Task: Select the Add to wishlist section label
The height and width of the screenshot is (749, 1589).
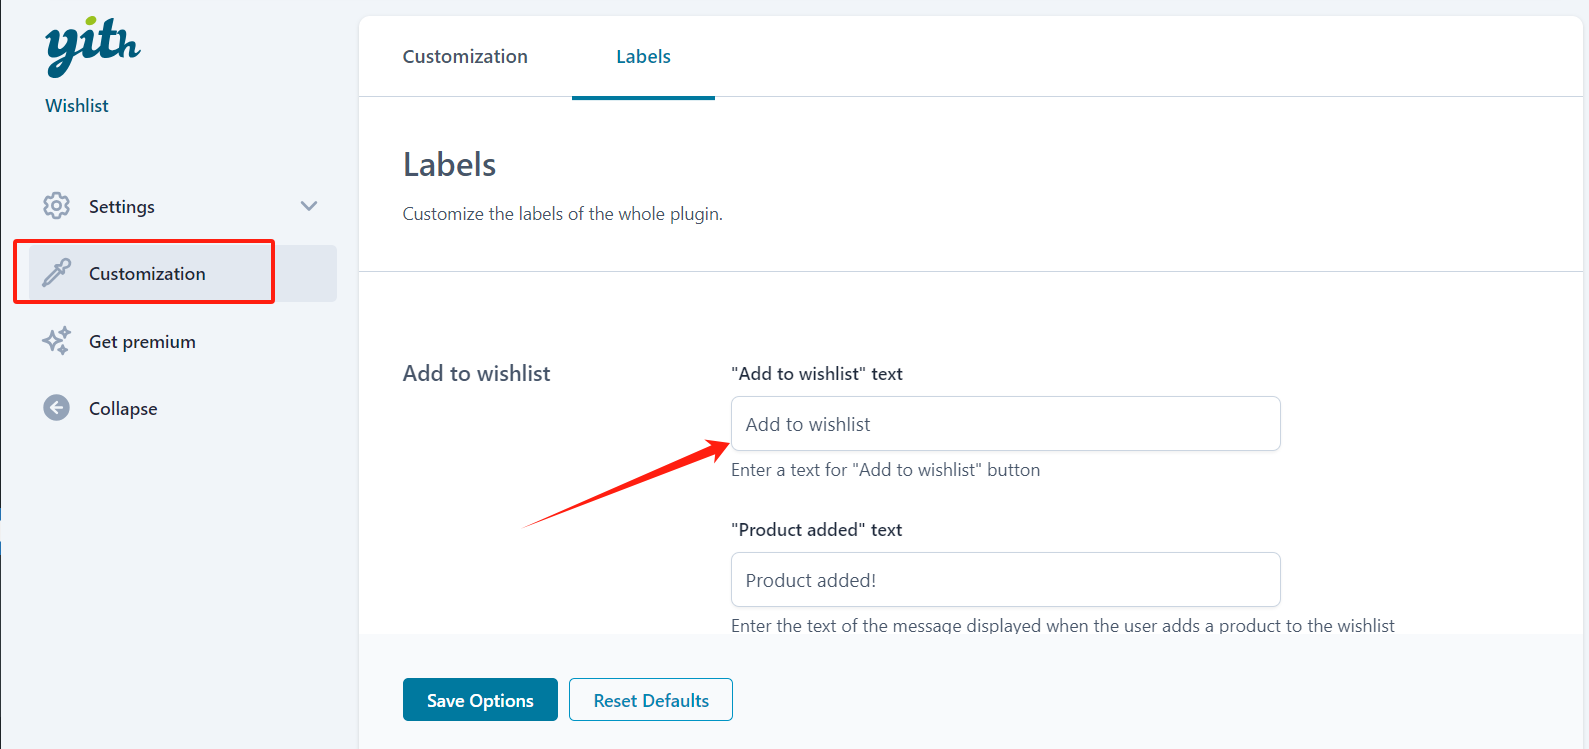Action: click(476, 373)
